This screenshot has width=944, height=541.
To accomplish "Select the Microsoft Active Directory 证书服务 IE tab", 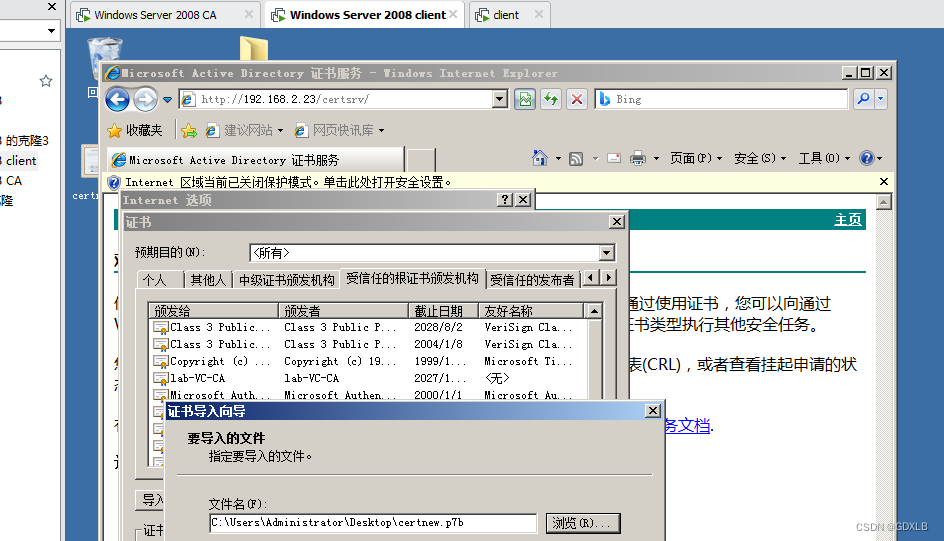I will [x=256, y=160].
